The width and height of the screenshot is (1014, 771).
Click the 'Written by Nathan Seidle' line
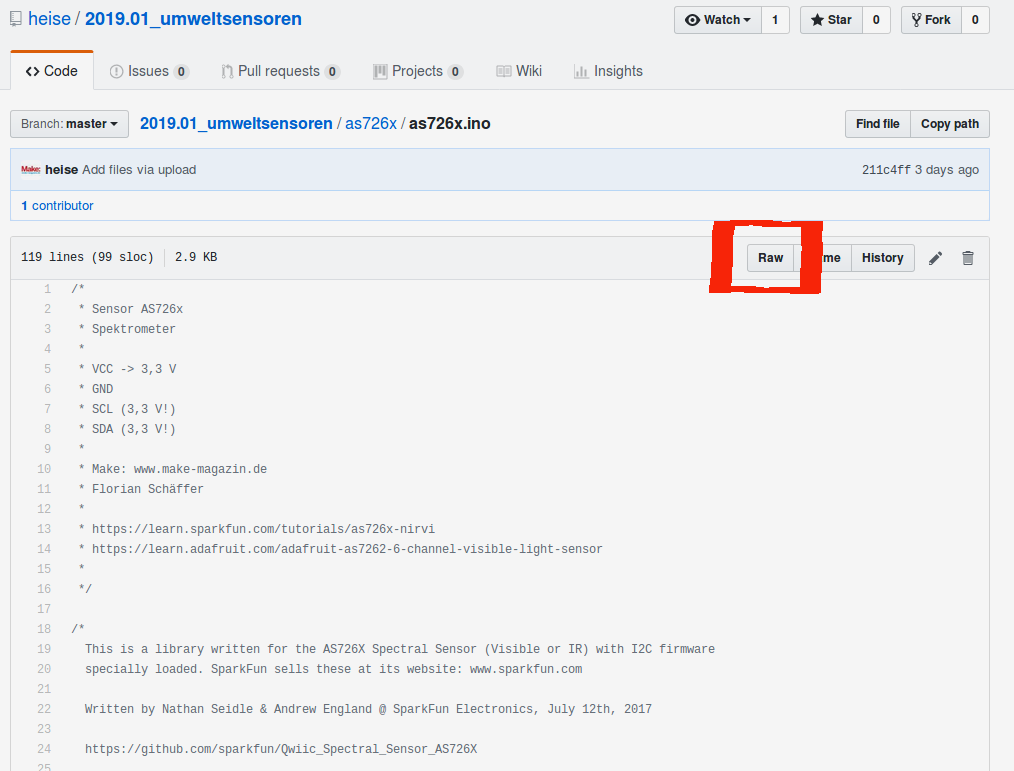click(x=368, y=709)
